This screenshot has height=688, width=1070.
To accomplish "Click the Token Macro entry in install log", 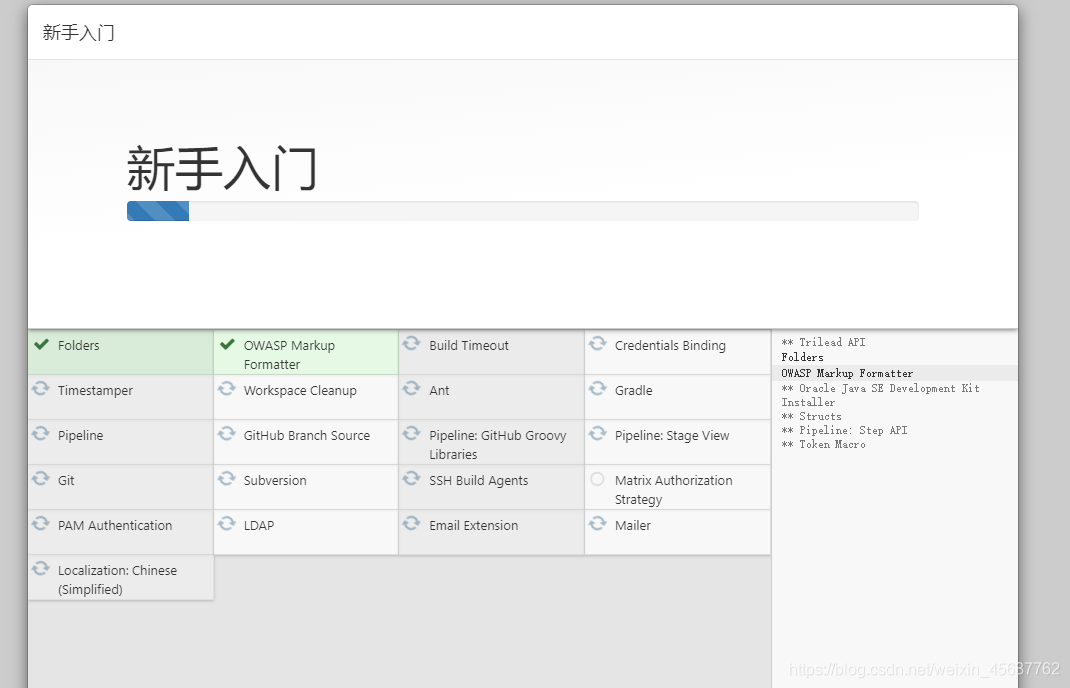I will pyautogui.click(x=824, y=444).
